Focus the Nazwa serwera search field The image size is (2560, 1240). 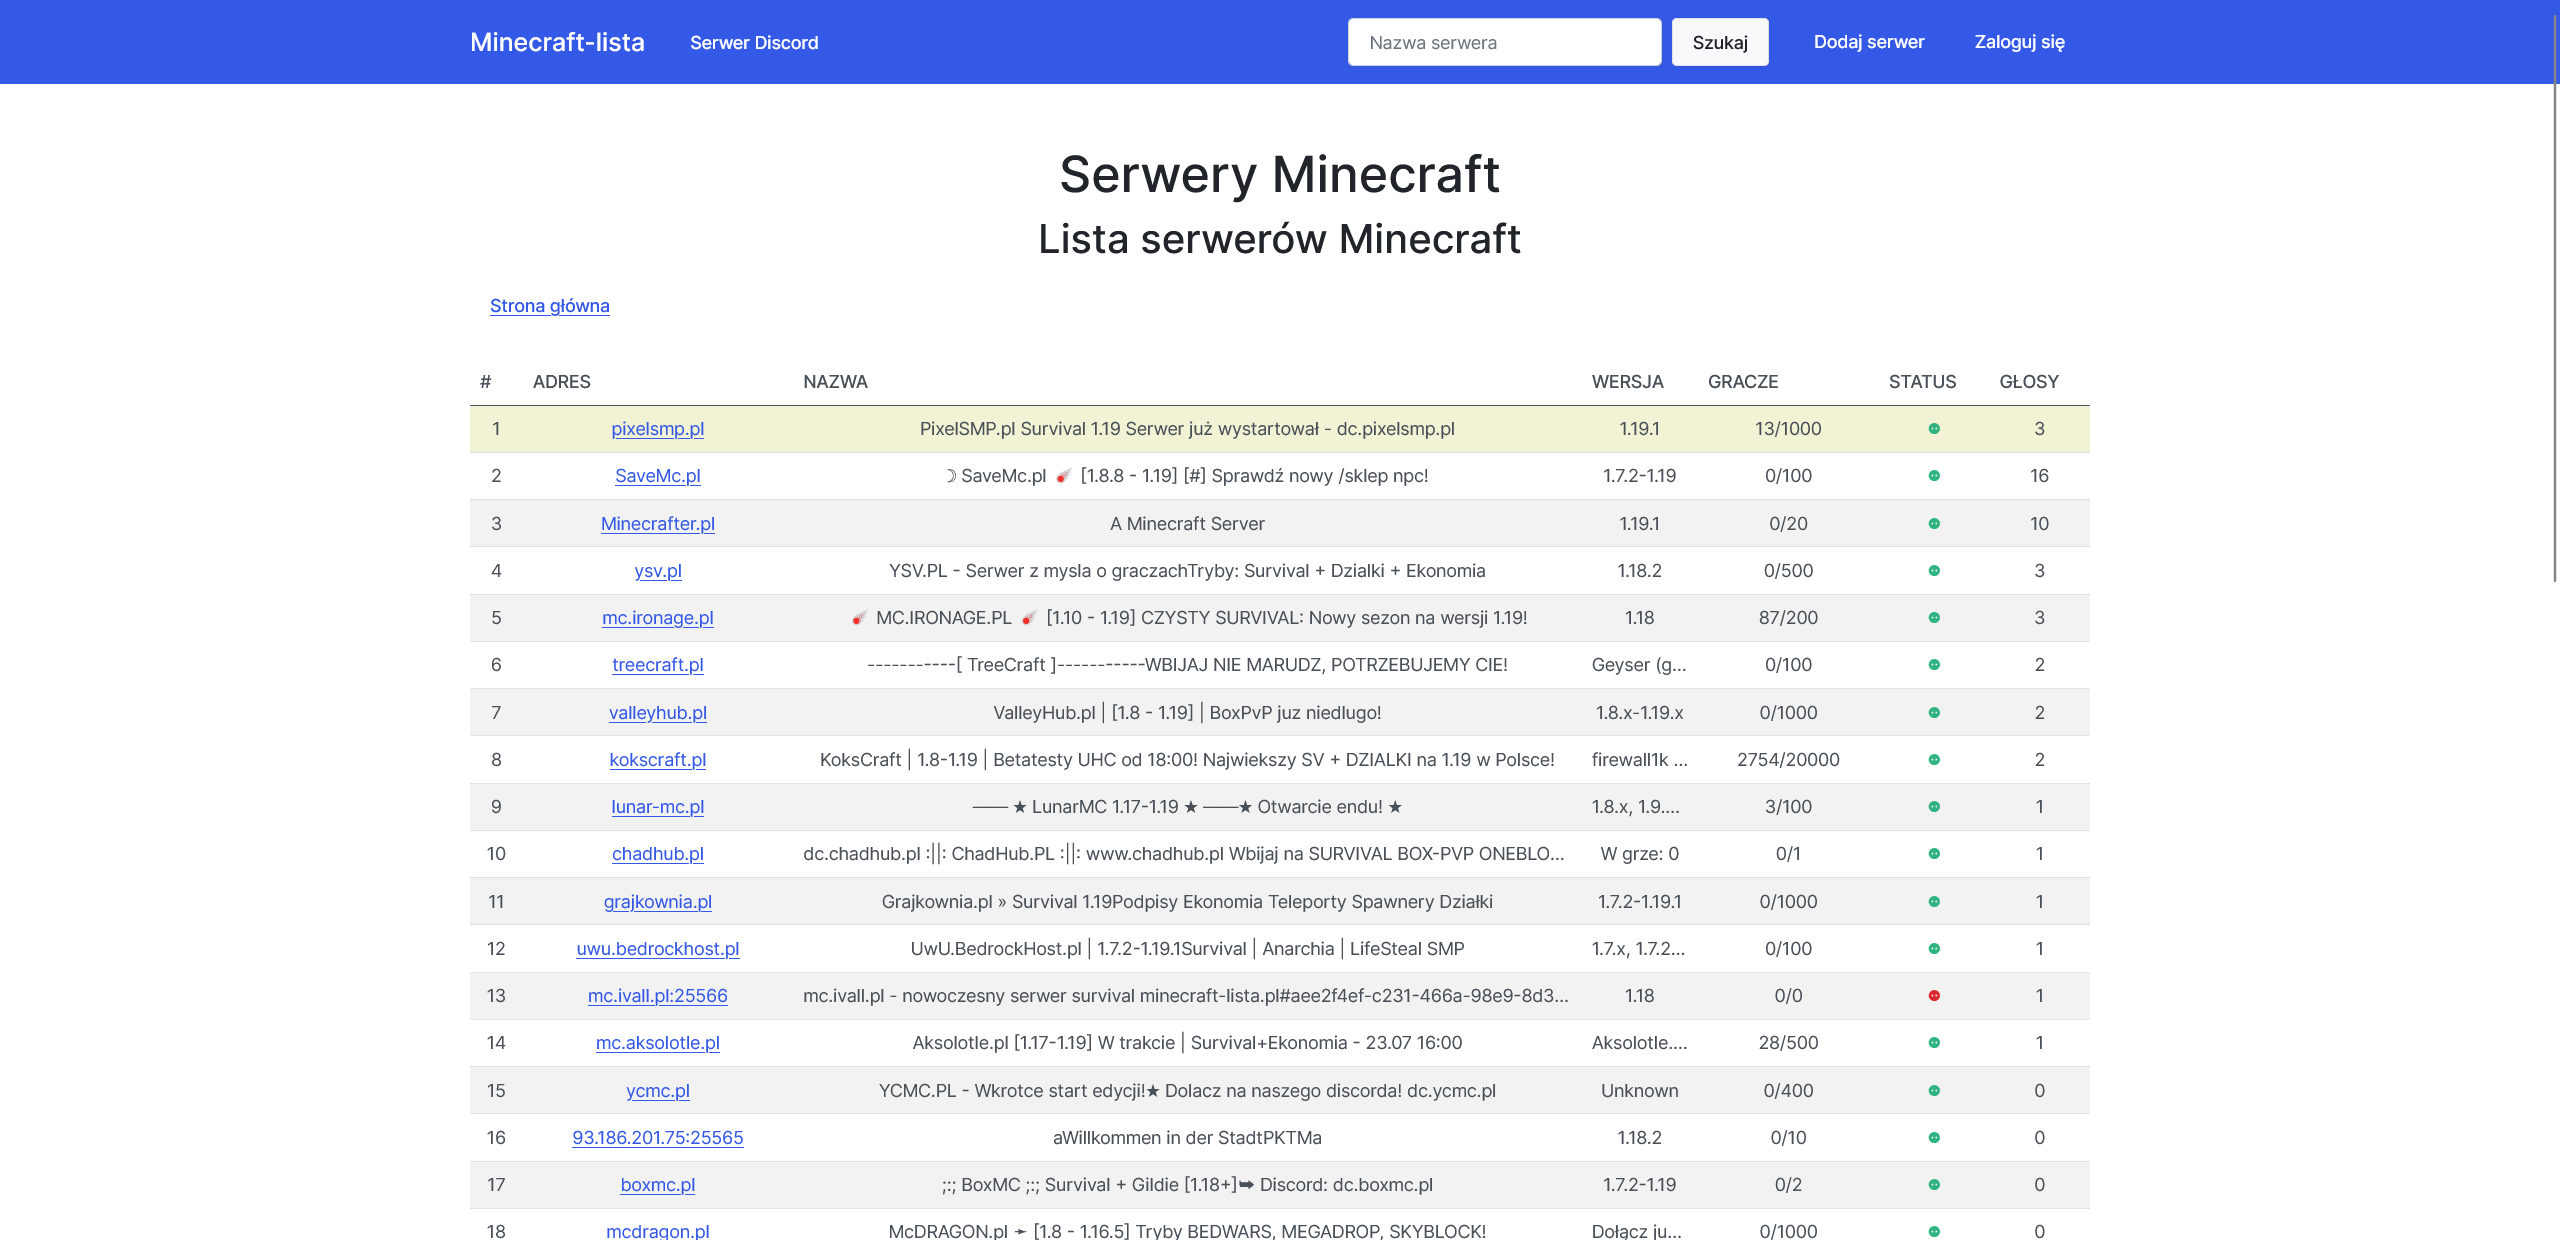coord(1504,42)
